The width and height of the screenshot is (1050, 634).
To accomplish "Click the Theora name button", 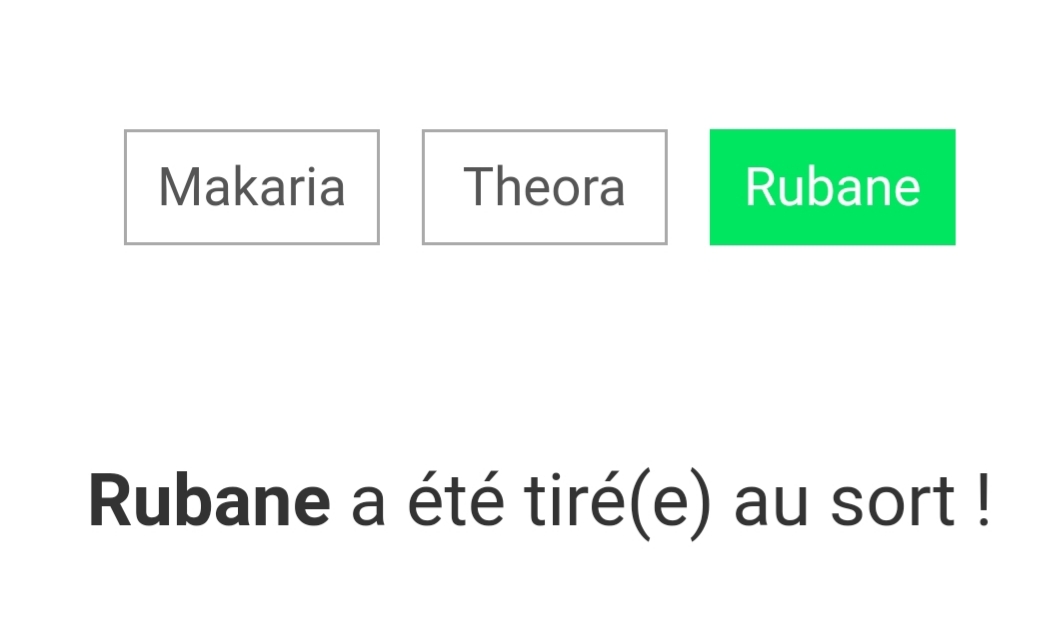I will (544, 187).
